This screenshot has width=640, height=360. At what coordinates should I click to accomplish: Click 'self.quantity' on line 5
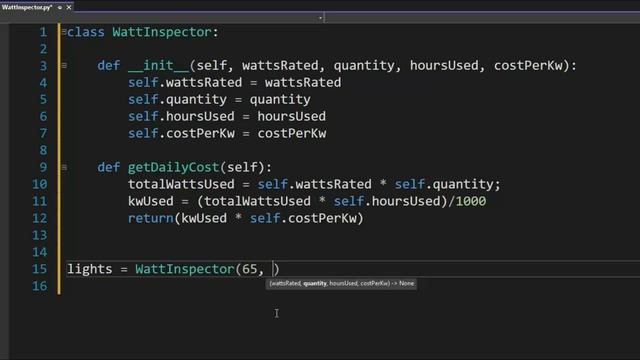[x=177, y=100]
